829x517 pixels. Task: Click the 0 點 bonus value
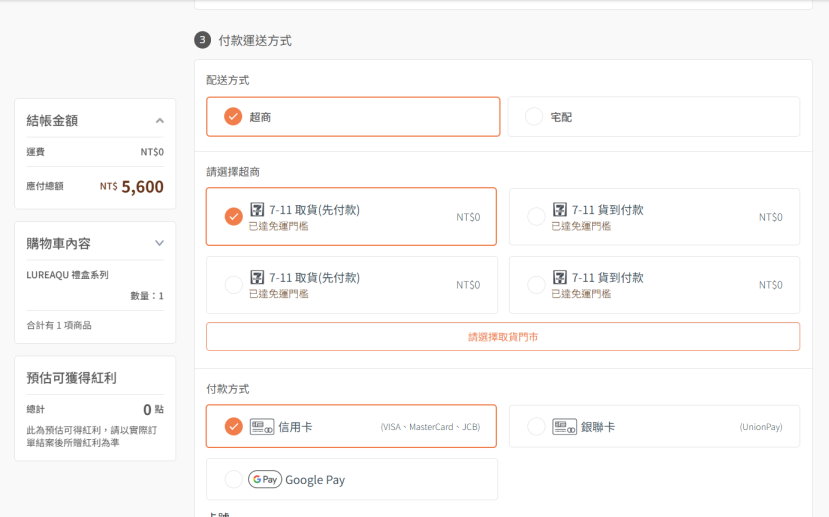153,409
